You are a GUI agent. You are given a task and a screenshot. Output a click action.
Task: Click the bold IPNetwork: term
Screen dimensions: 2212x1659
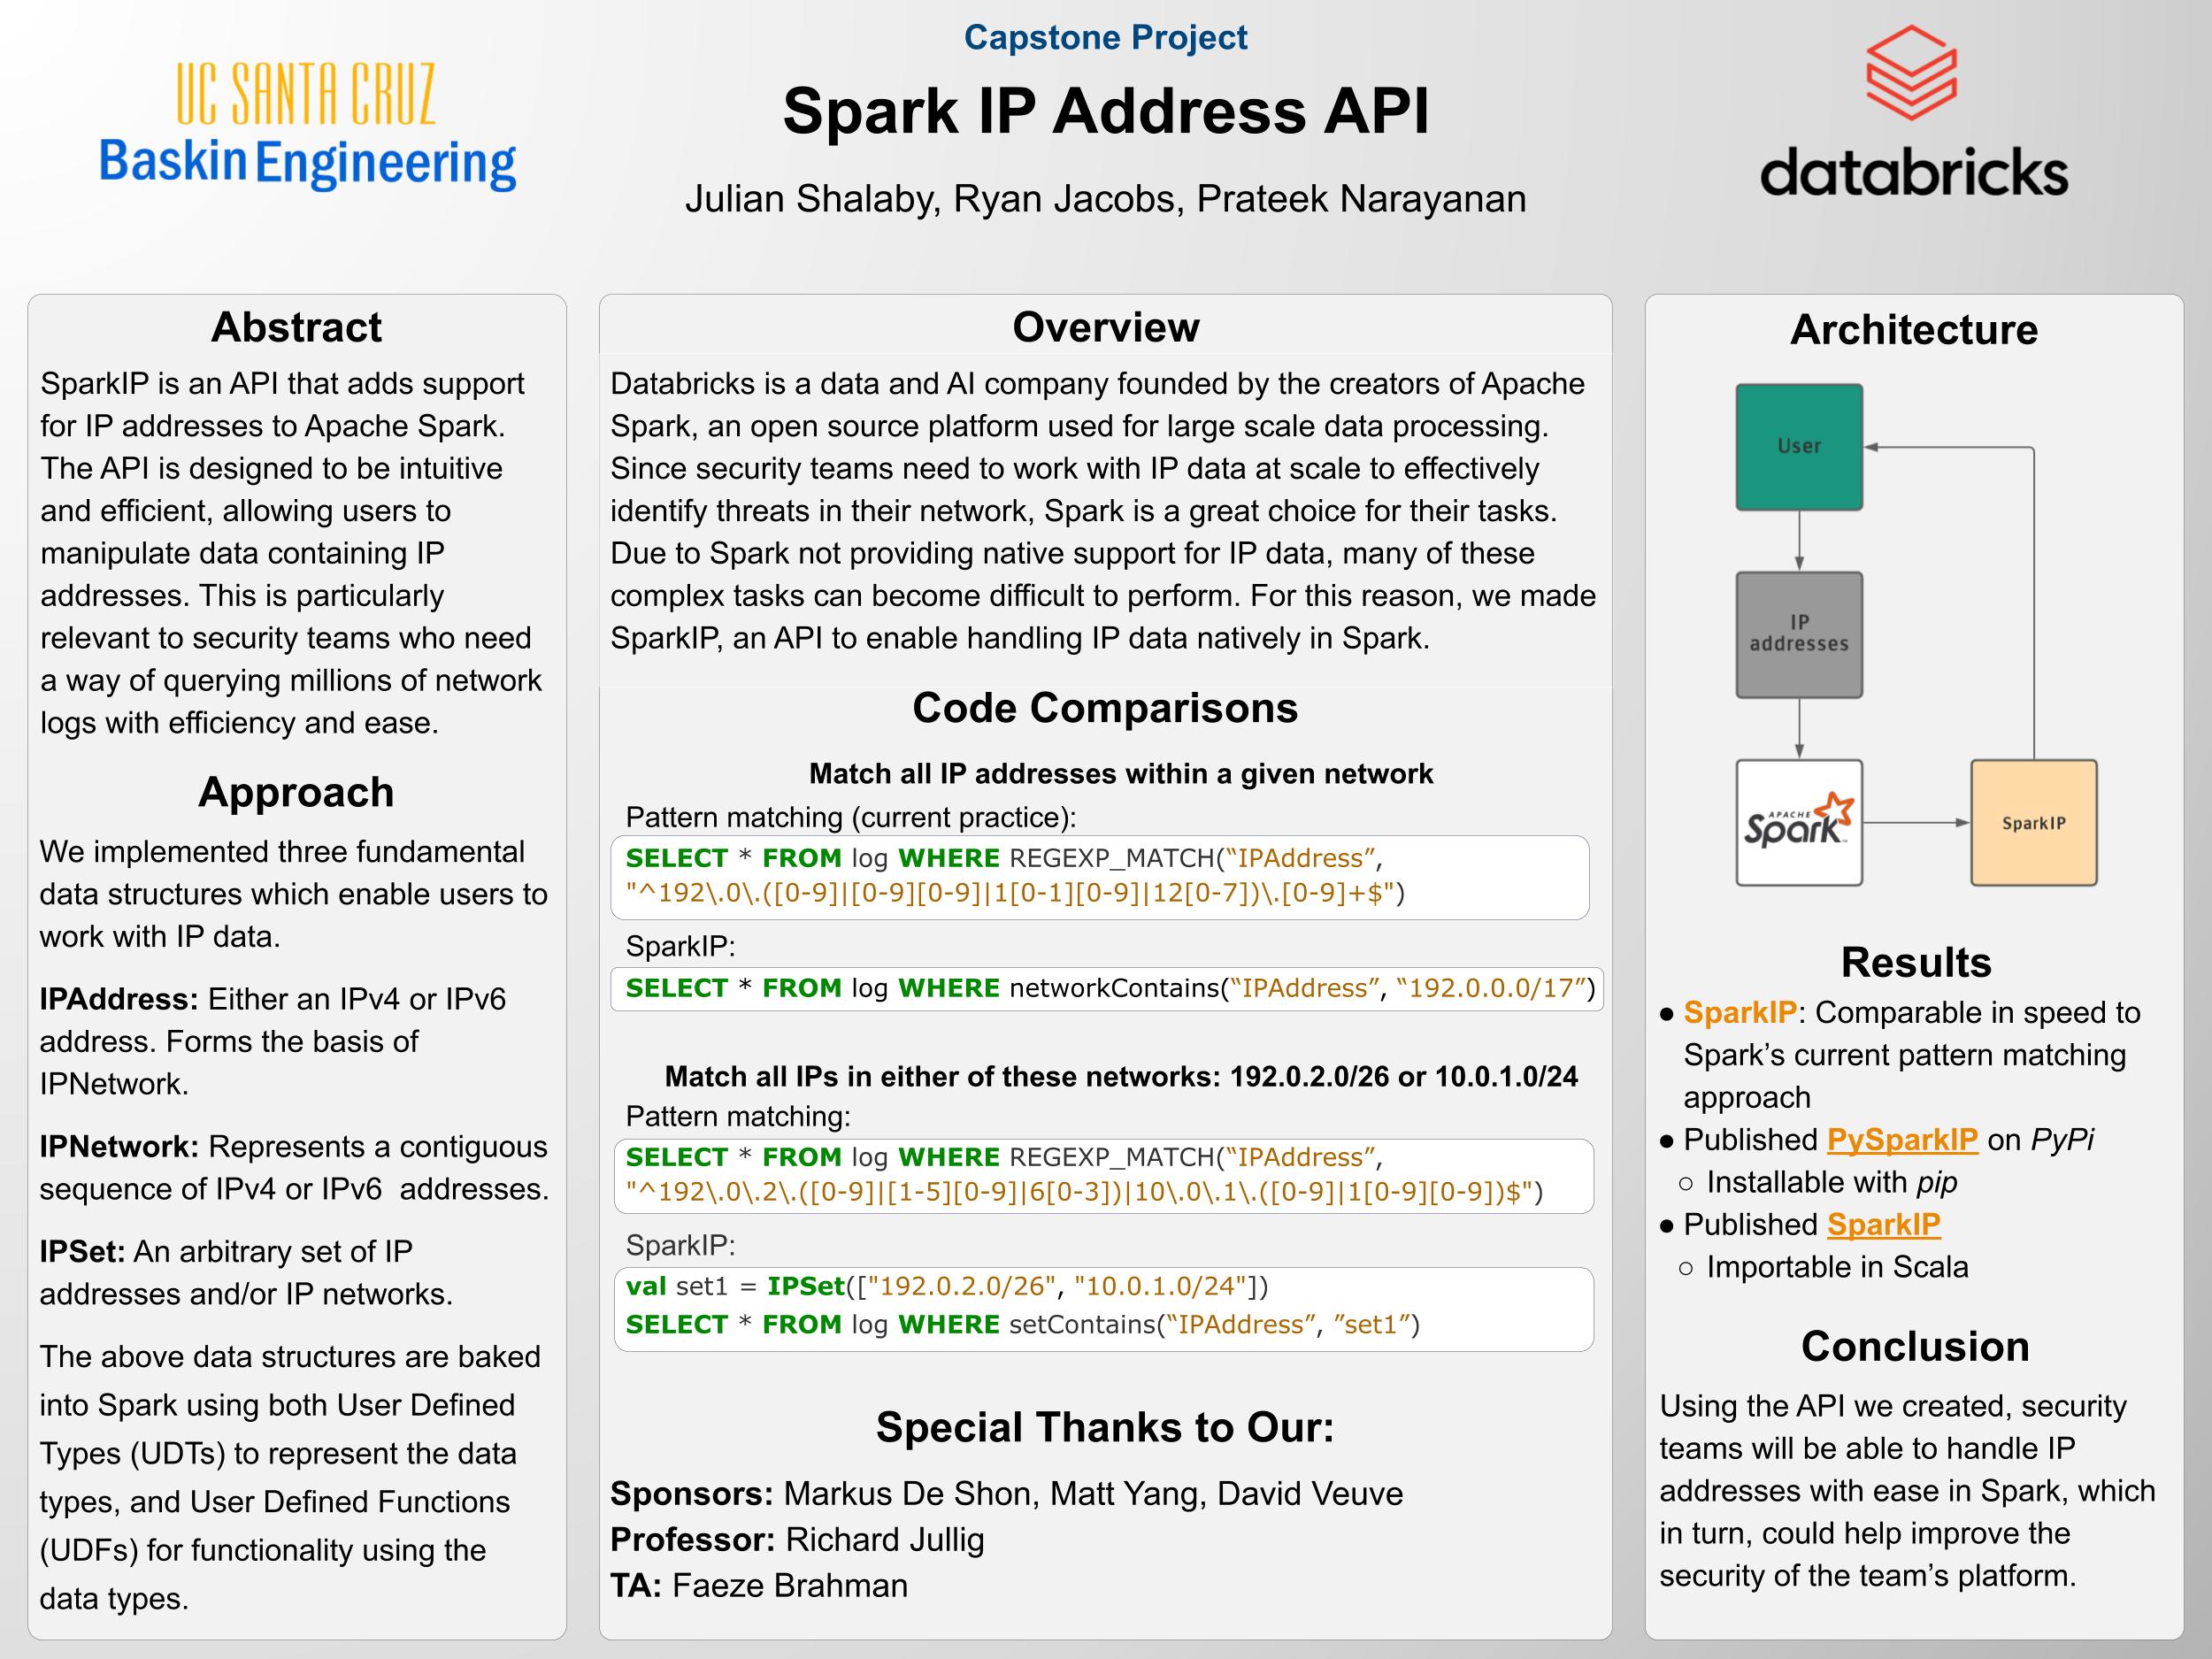tap(119, 1146)
